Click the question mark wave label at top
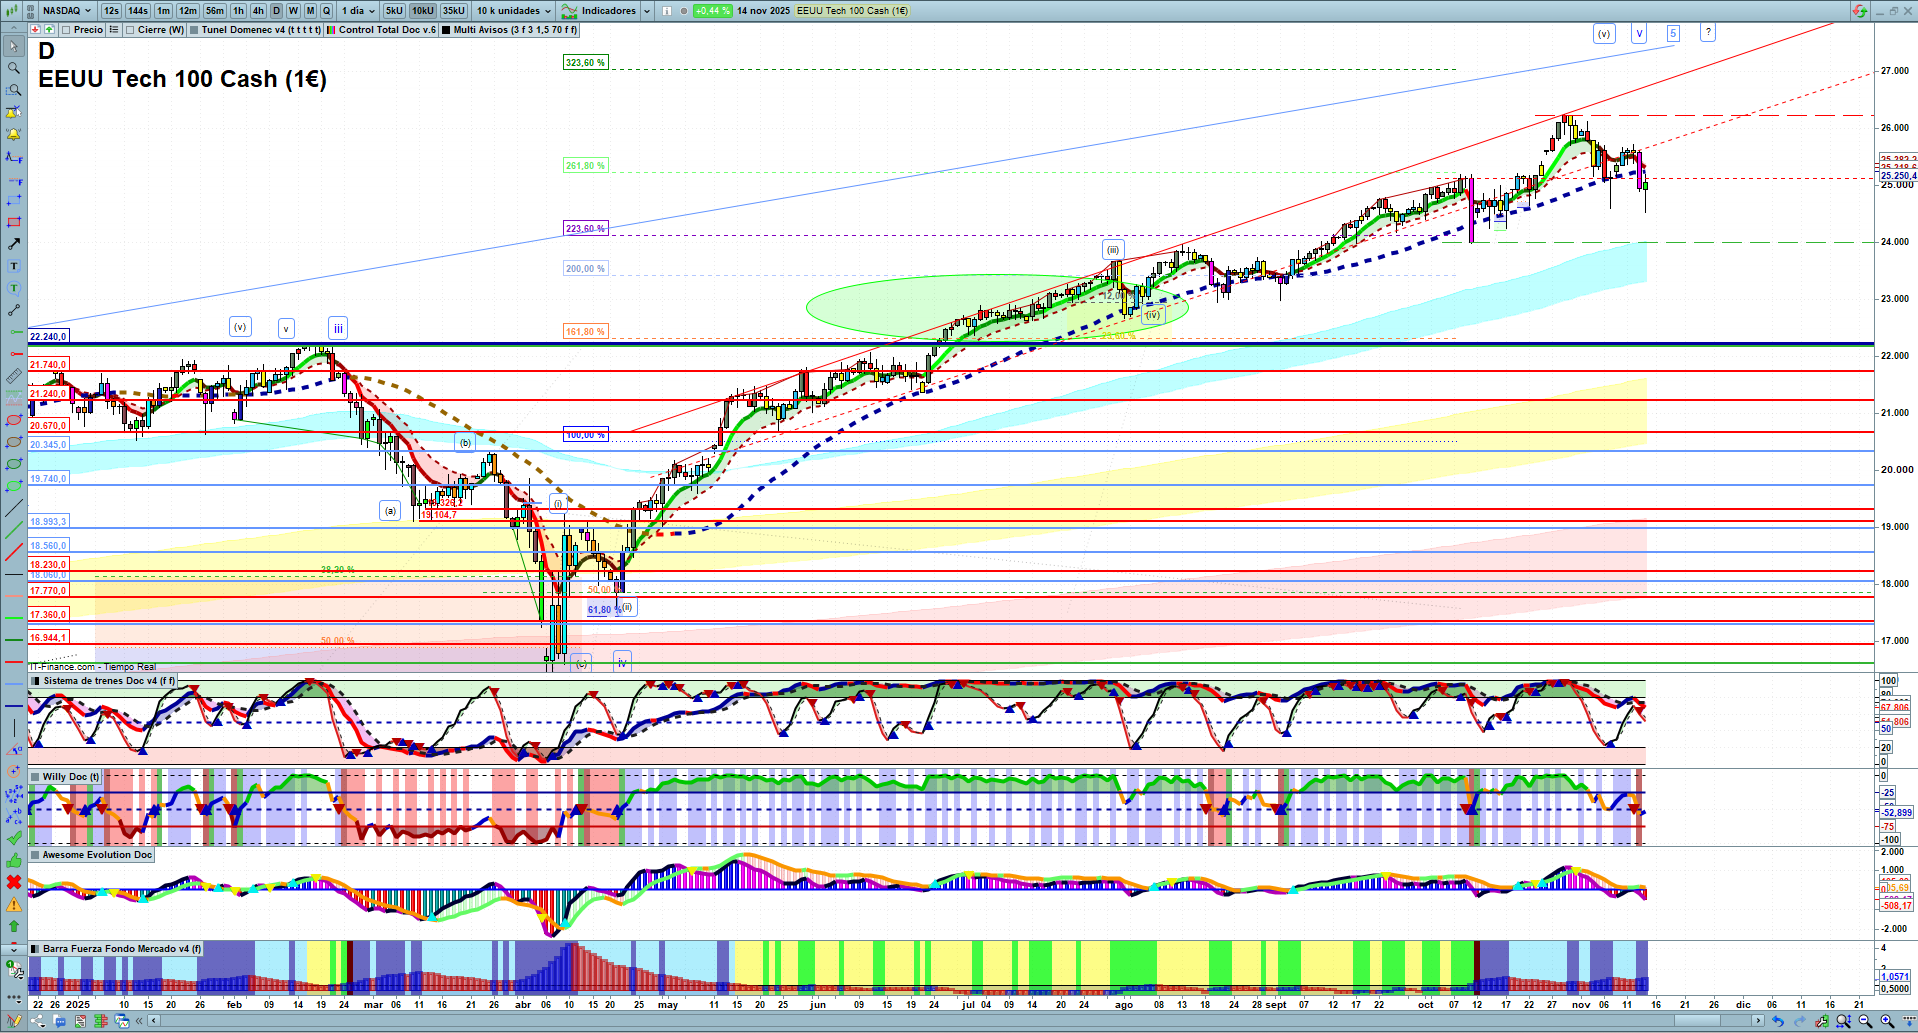The image size is (1918, 1033). pos(1708,32)
